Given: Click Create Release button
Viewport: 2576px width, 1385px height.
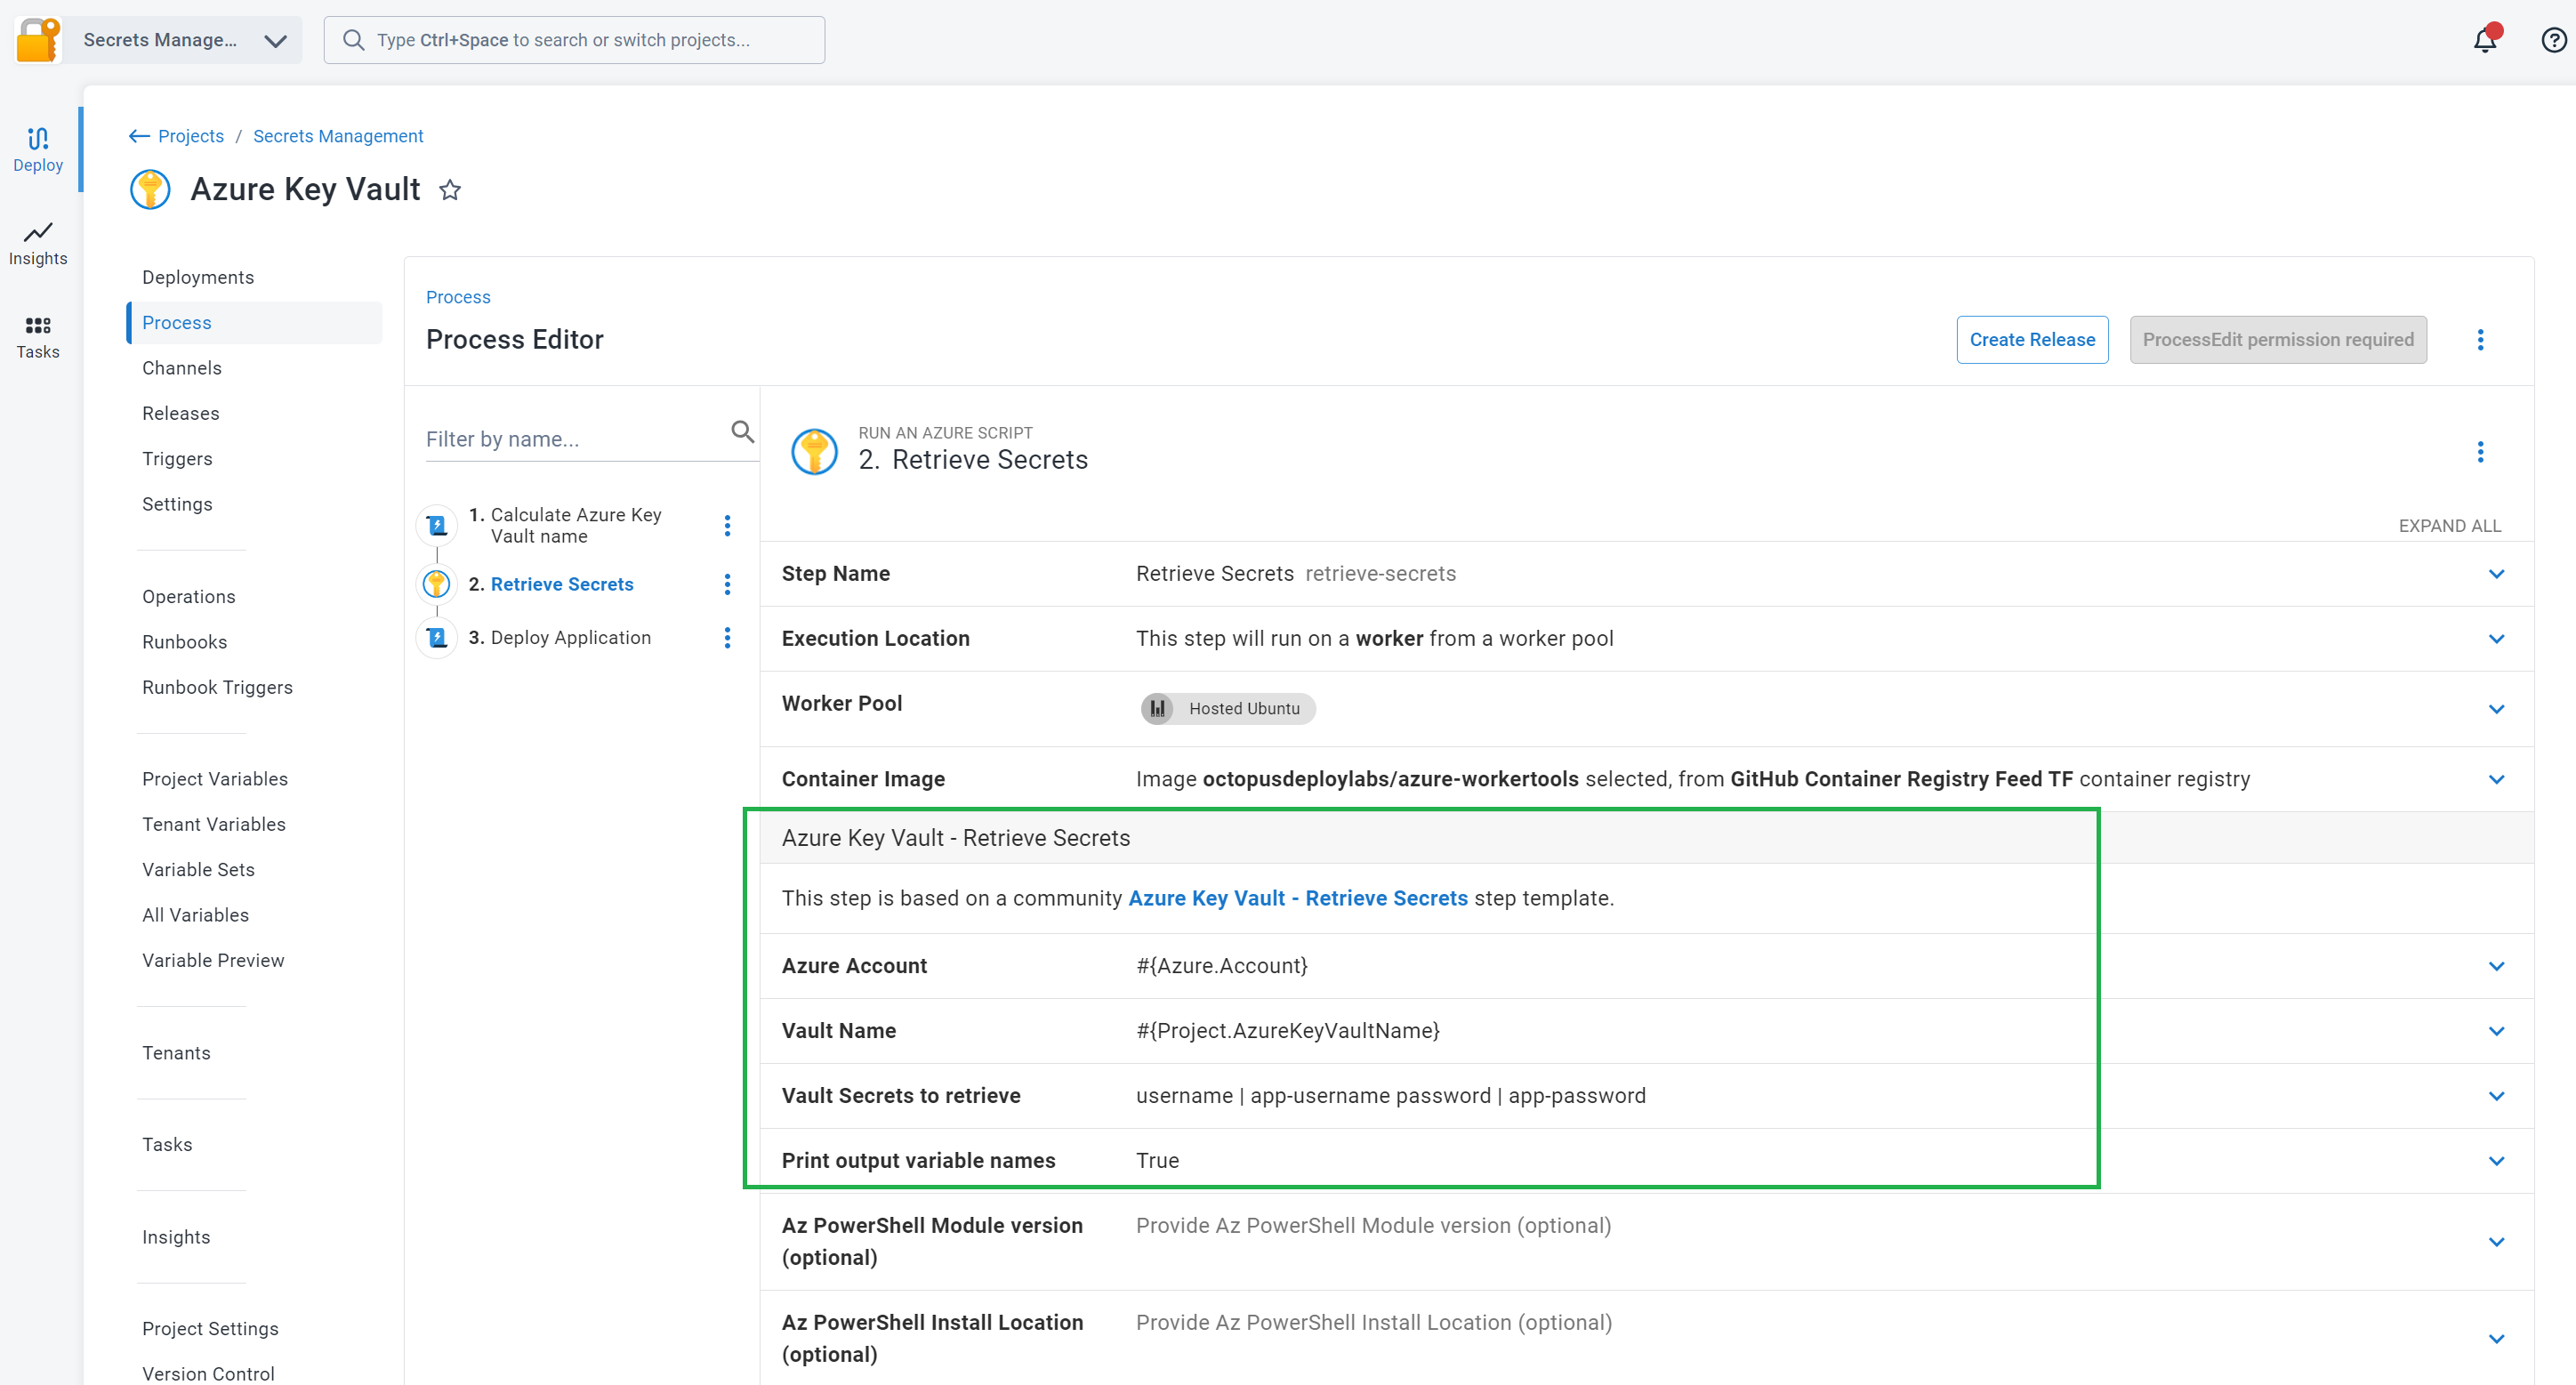Looking at the screenshot, I should (x=2032, y=340).
